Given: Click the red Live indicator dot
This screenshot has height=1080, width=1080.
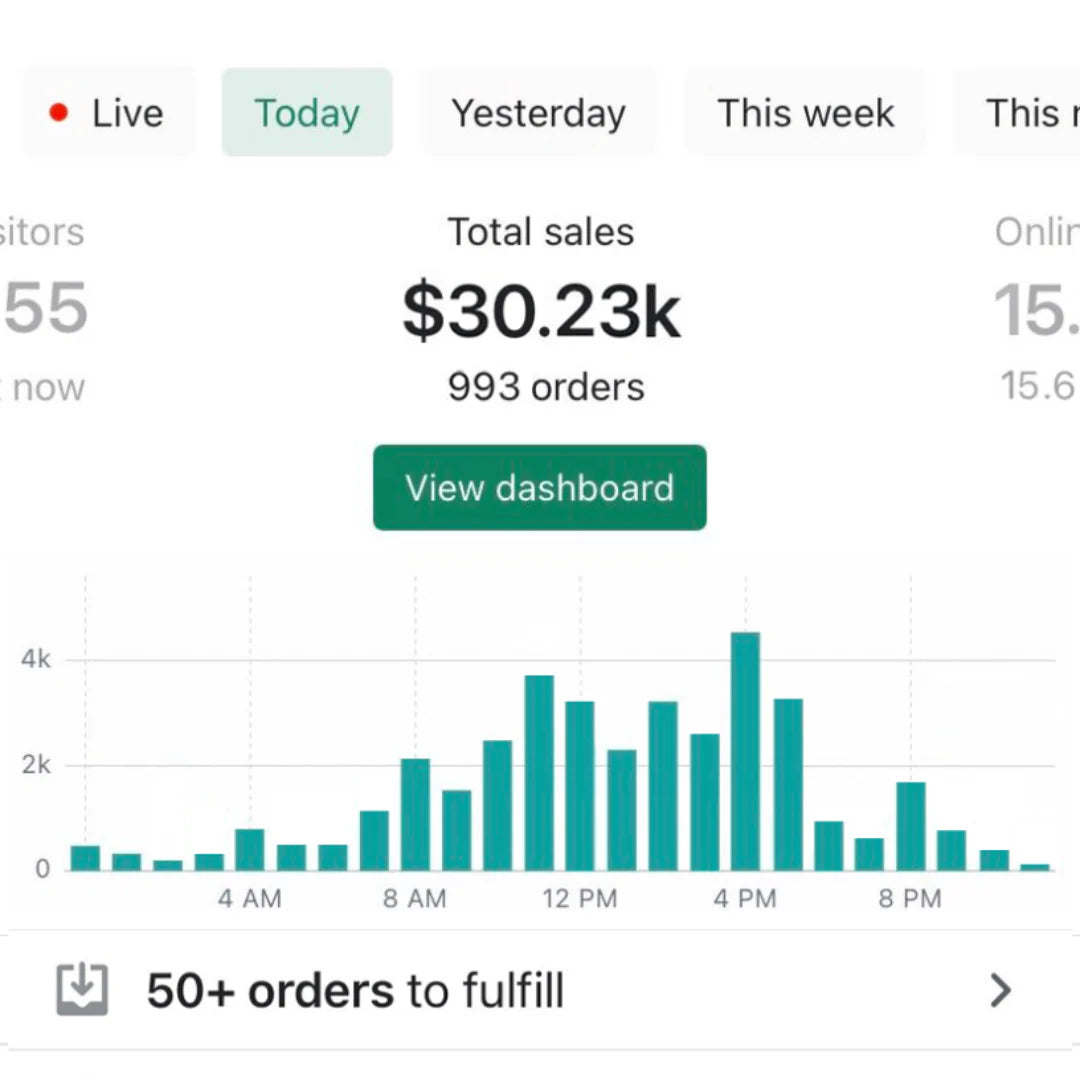Looking at the screenshot, I should [x=59, y=113].
